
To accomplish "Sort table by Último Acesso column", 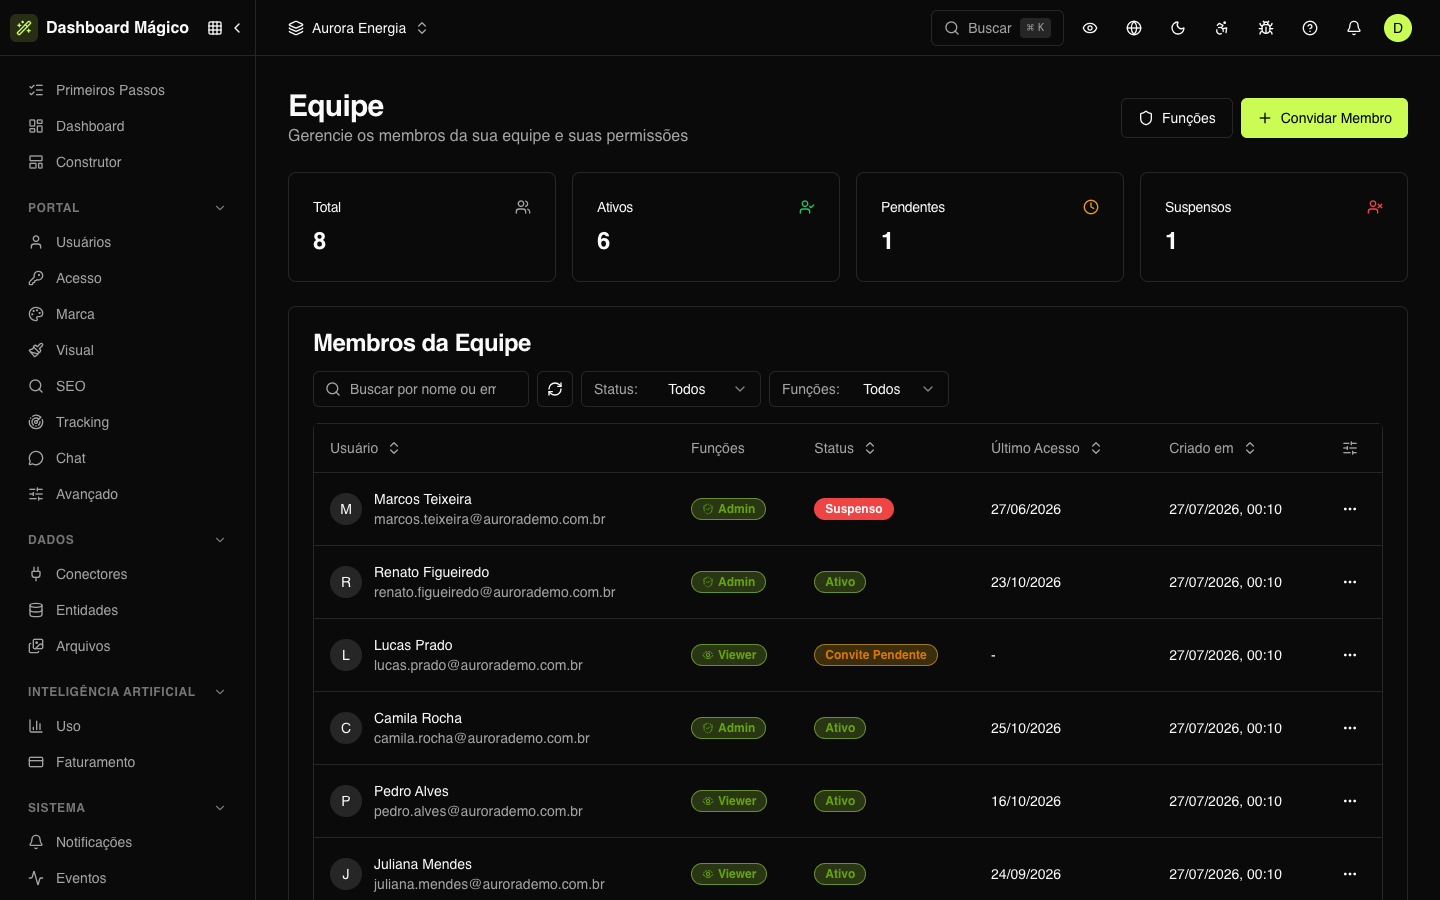I will tap(1046, 448).
